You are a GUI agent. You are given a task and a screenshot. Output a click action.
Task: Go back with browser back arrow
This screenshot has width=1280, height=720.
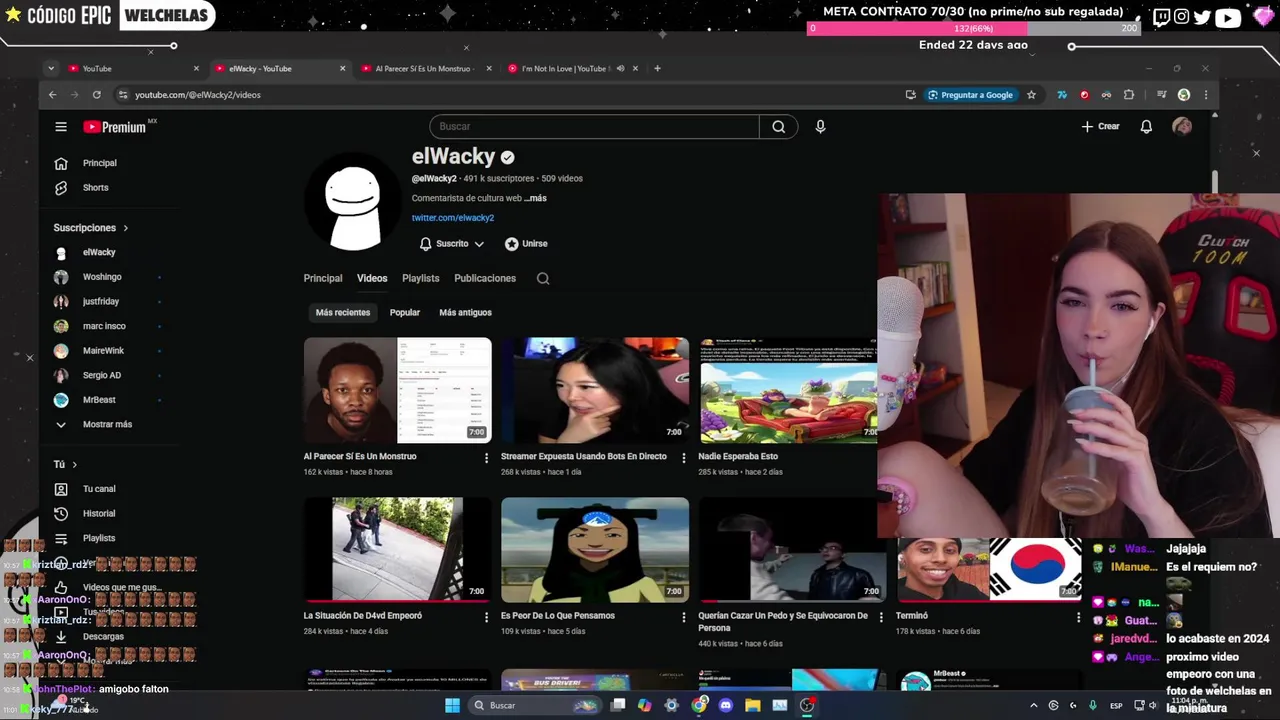pos(52,95)
